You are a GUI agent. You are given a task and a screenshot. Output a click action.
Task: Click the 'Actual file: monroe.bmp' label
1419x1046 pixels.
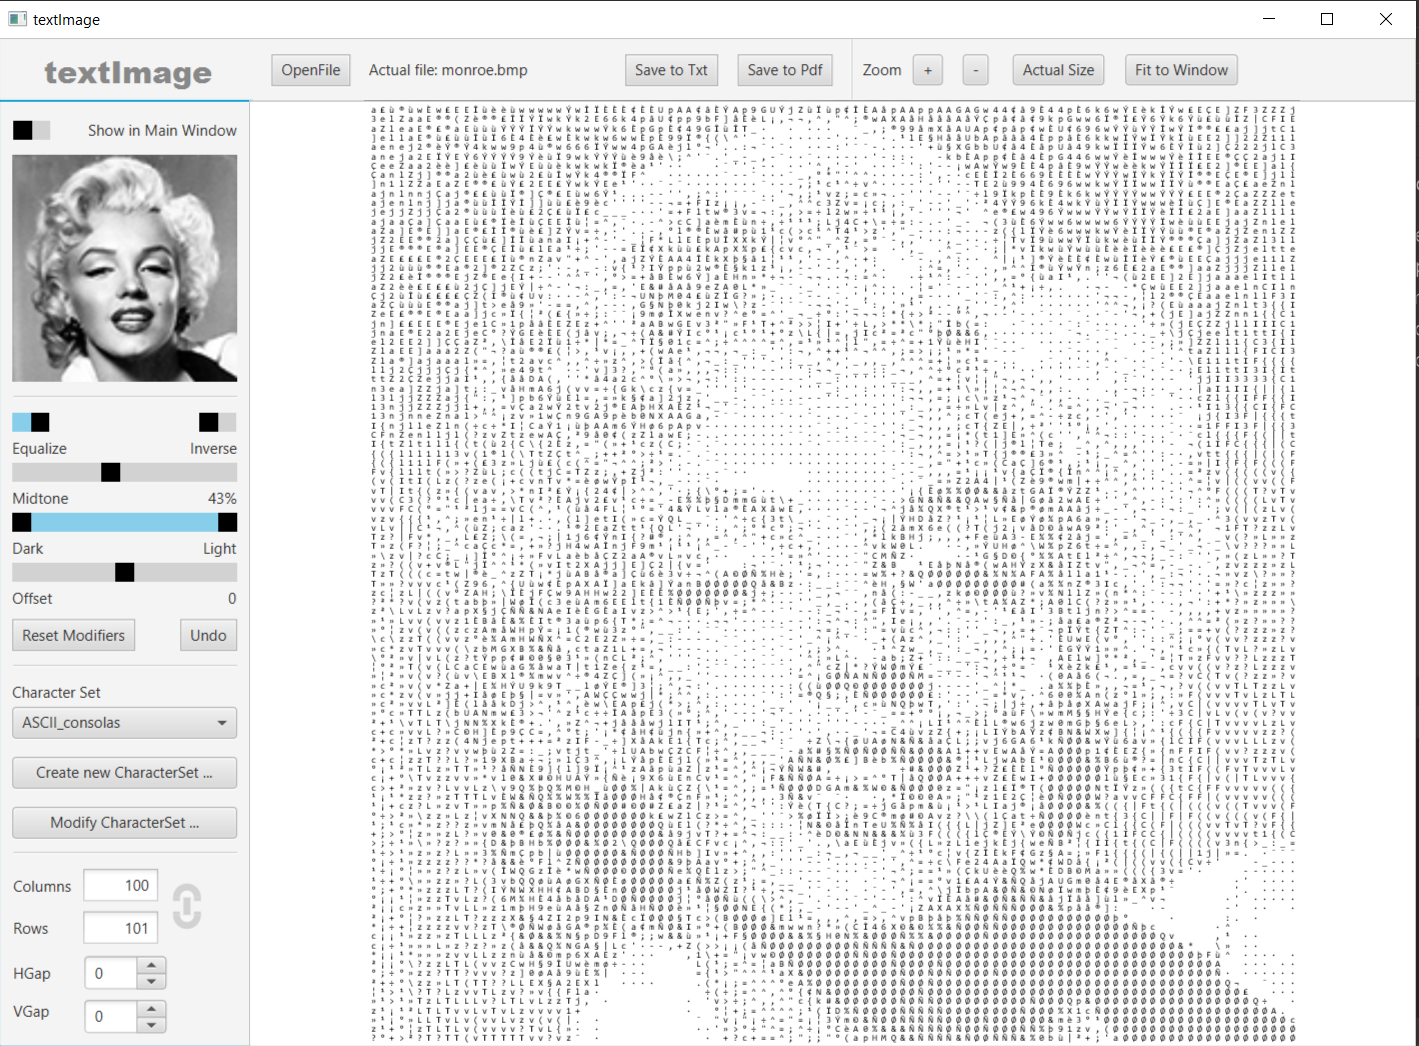(448, 70)
